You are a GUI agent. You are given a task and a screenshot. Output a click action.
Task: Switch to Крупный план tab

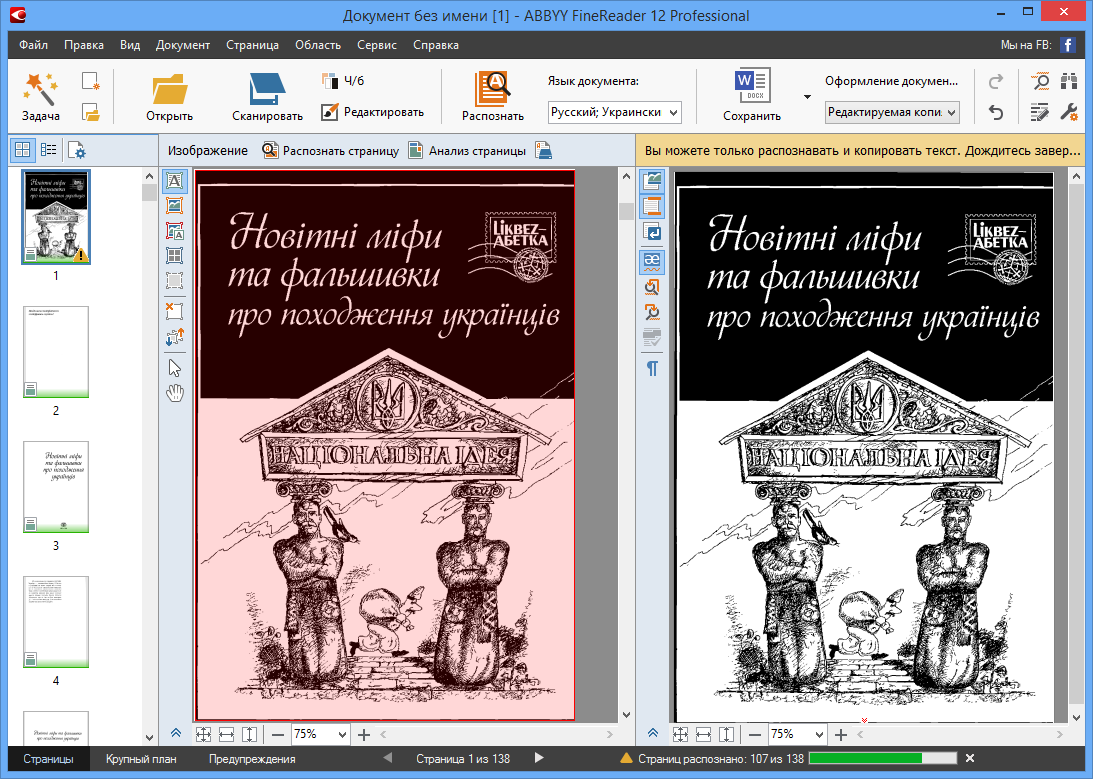click(141, 759)
